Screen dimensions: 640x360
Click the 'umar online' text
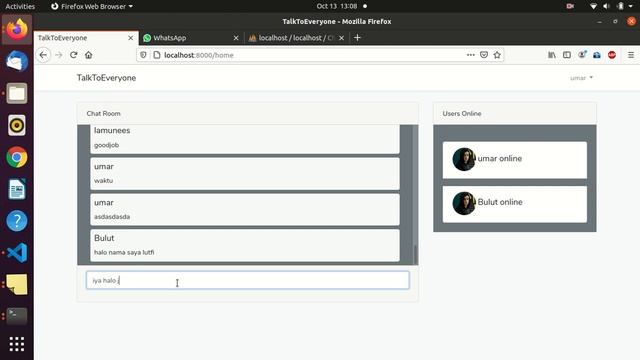tap(500, 158)
